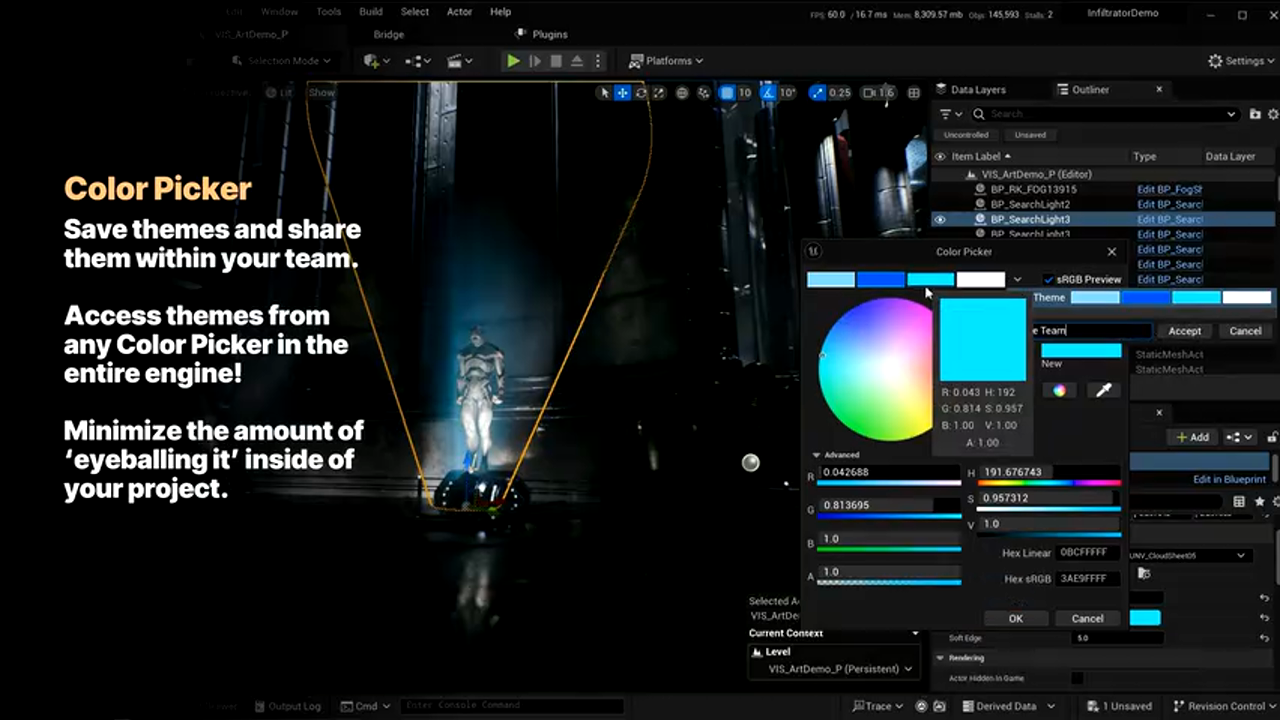Switch to the Data Layers tab
This screenshot has height=720, width=1280.
pos(977,89)
